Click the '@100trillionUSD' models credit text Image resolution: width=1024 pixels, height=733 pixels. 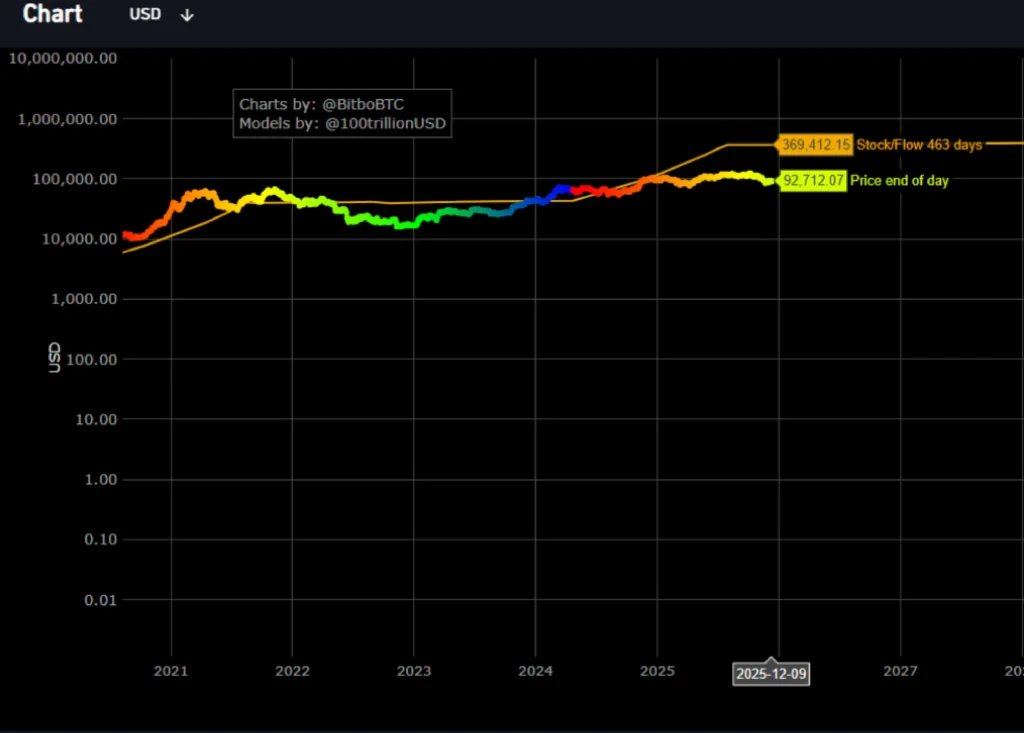coord(385,123)
